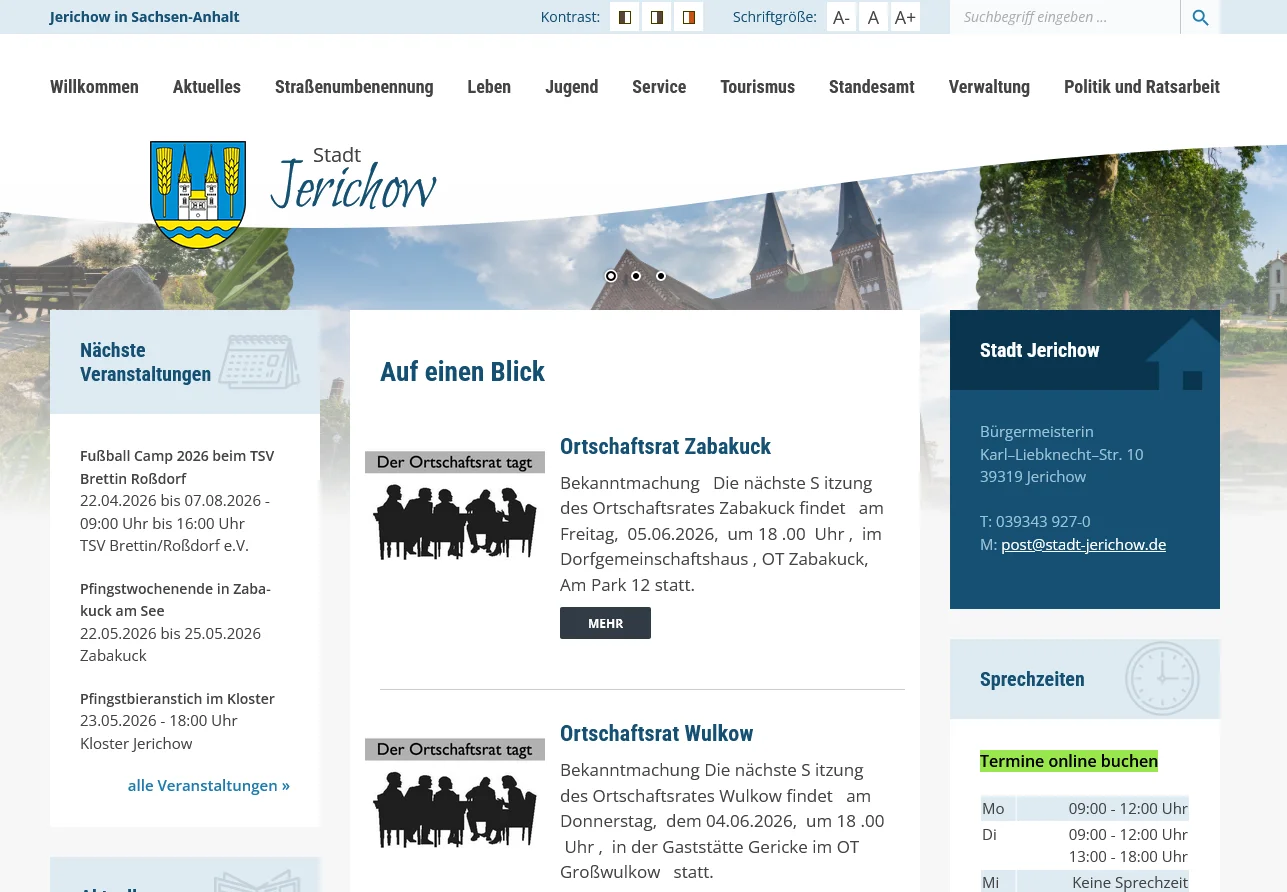Image resolution: width=1287 pixels, height=892 pixels.
Task: Click the Mi Keine Sprechzeit row
Action: pos(1085,882)
